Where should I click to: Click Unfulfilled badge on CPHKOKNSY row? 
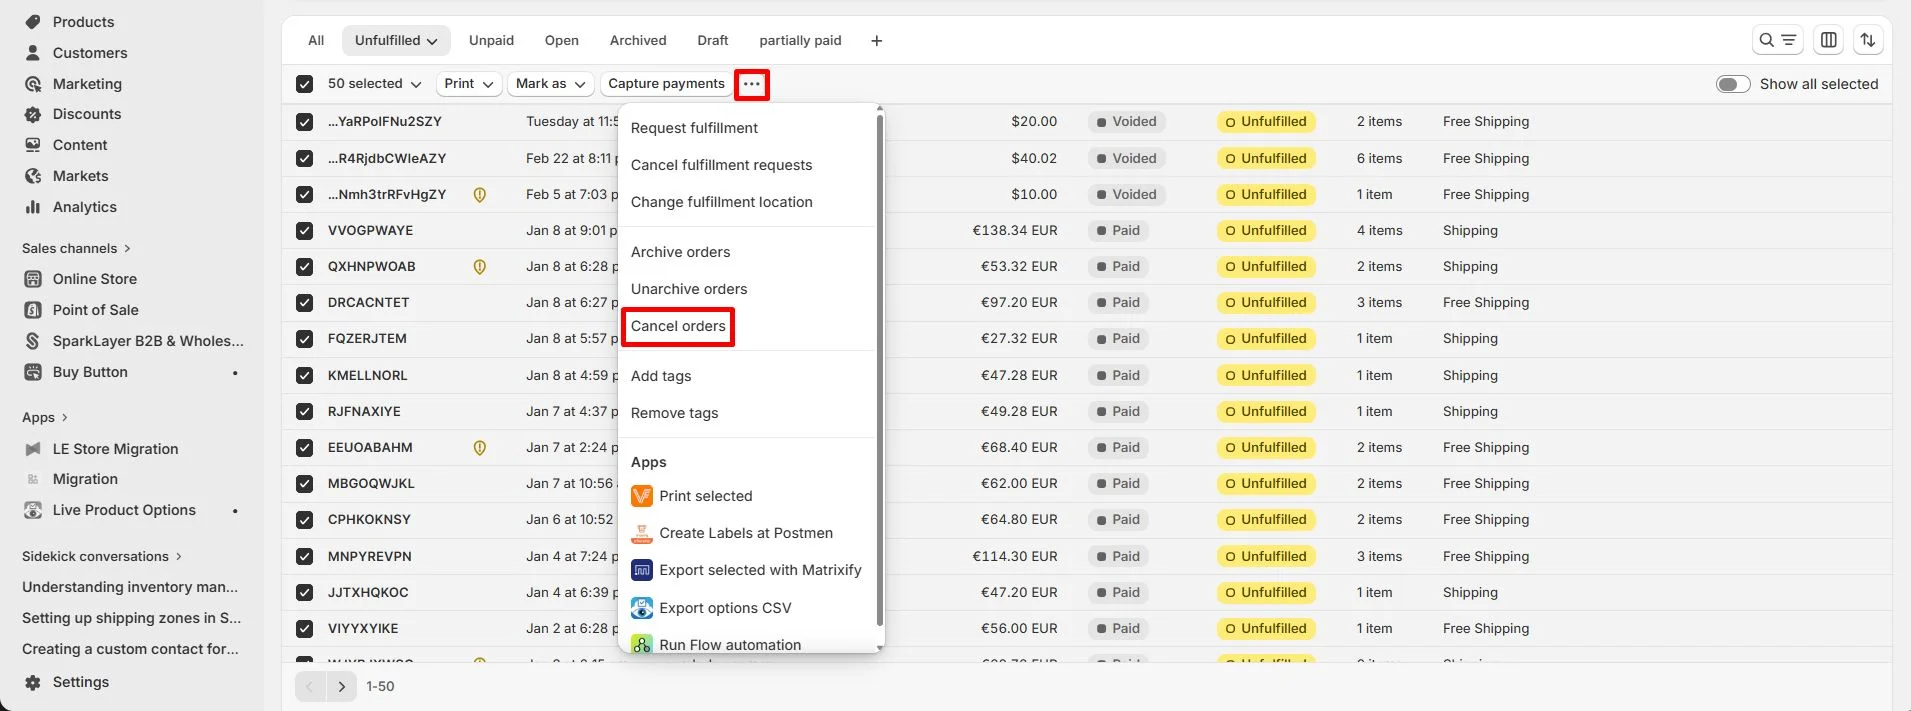tap(1265, 520)
